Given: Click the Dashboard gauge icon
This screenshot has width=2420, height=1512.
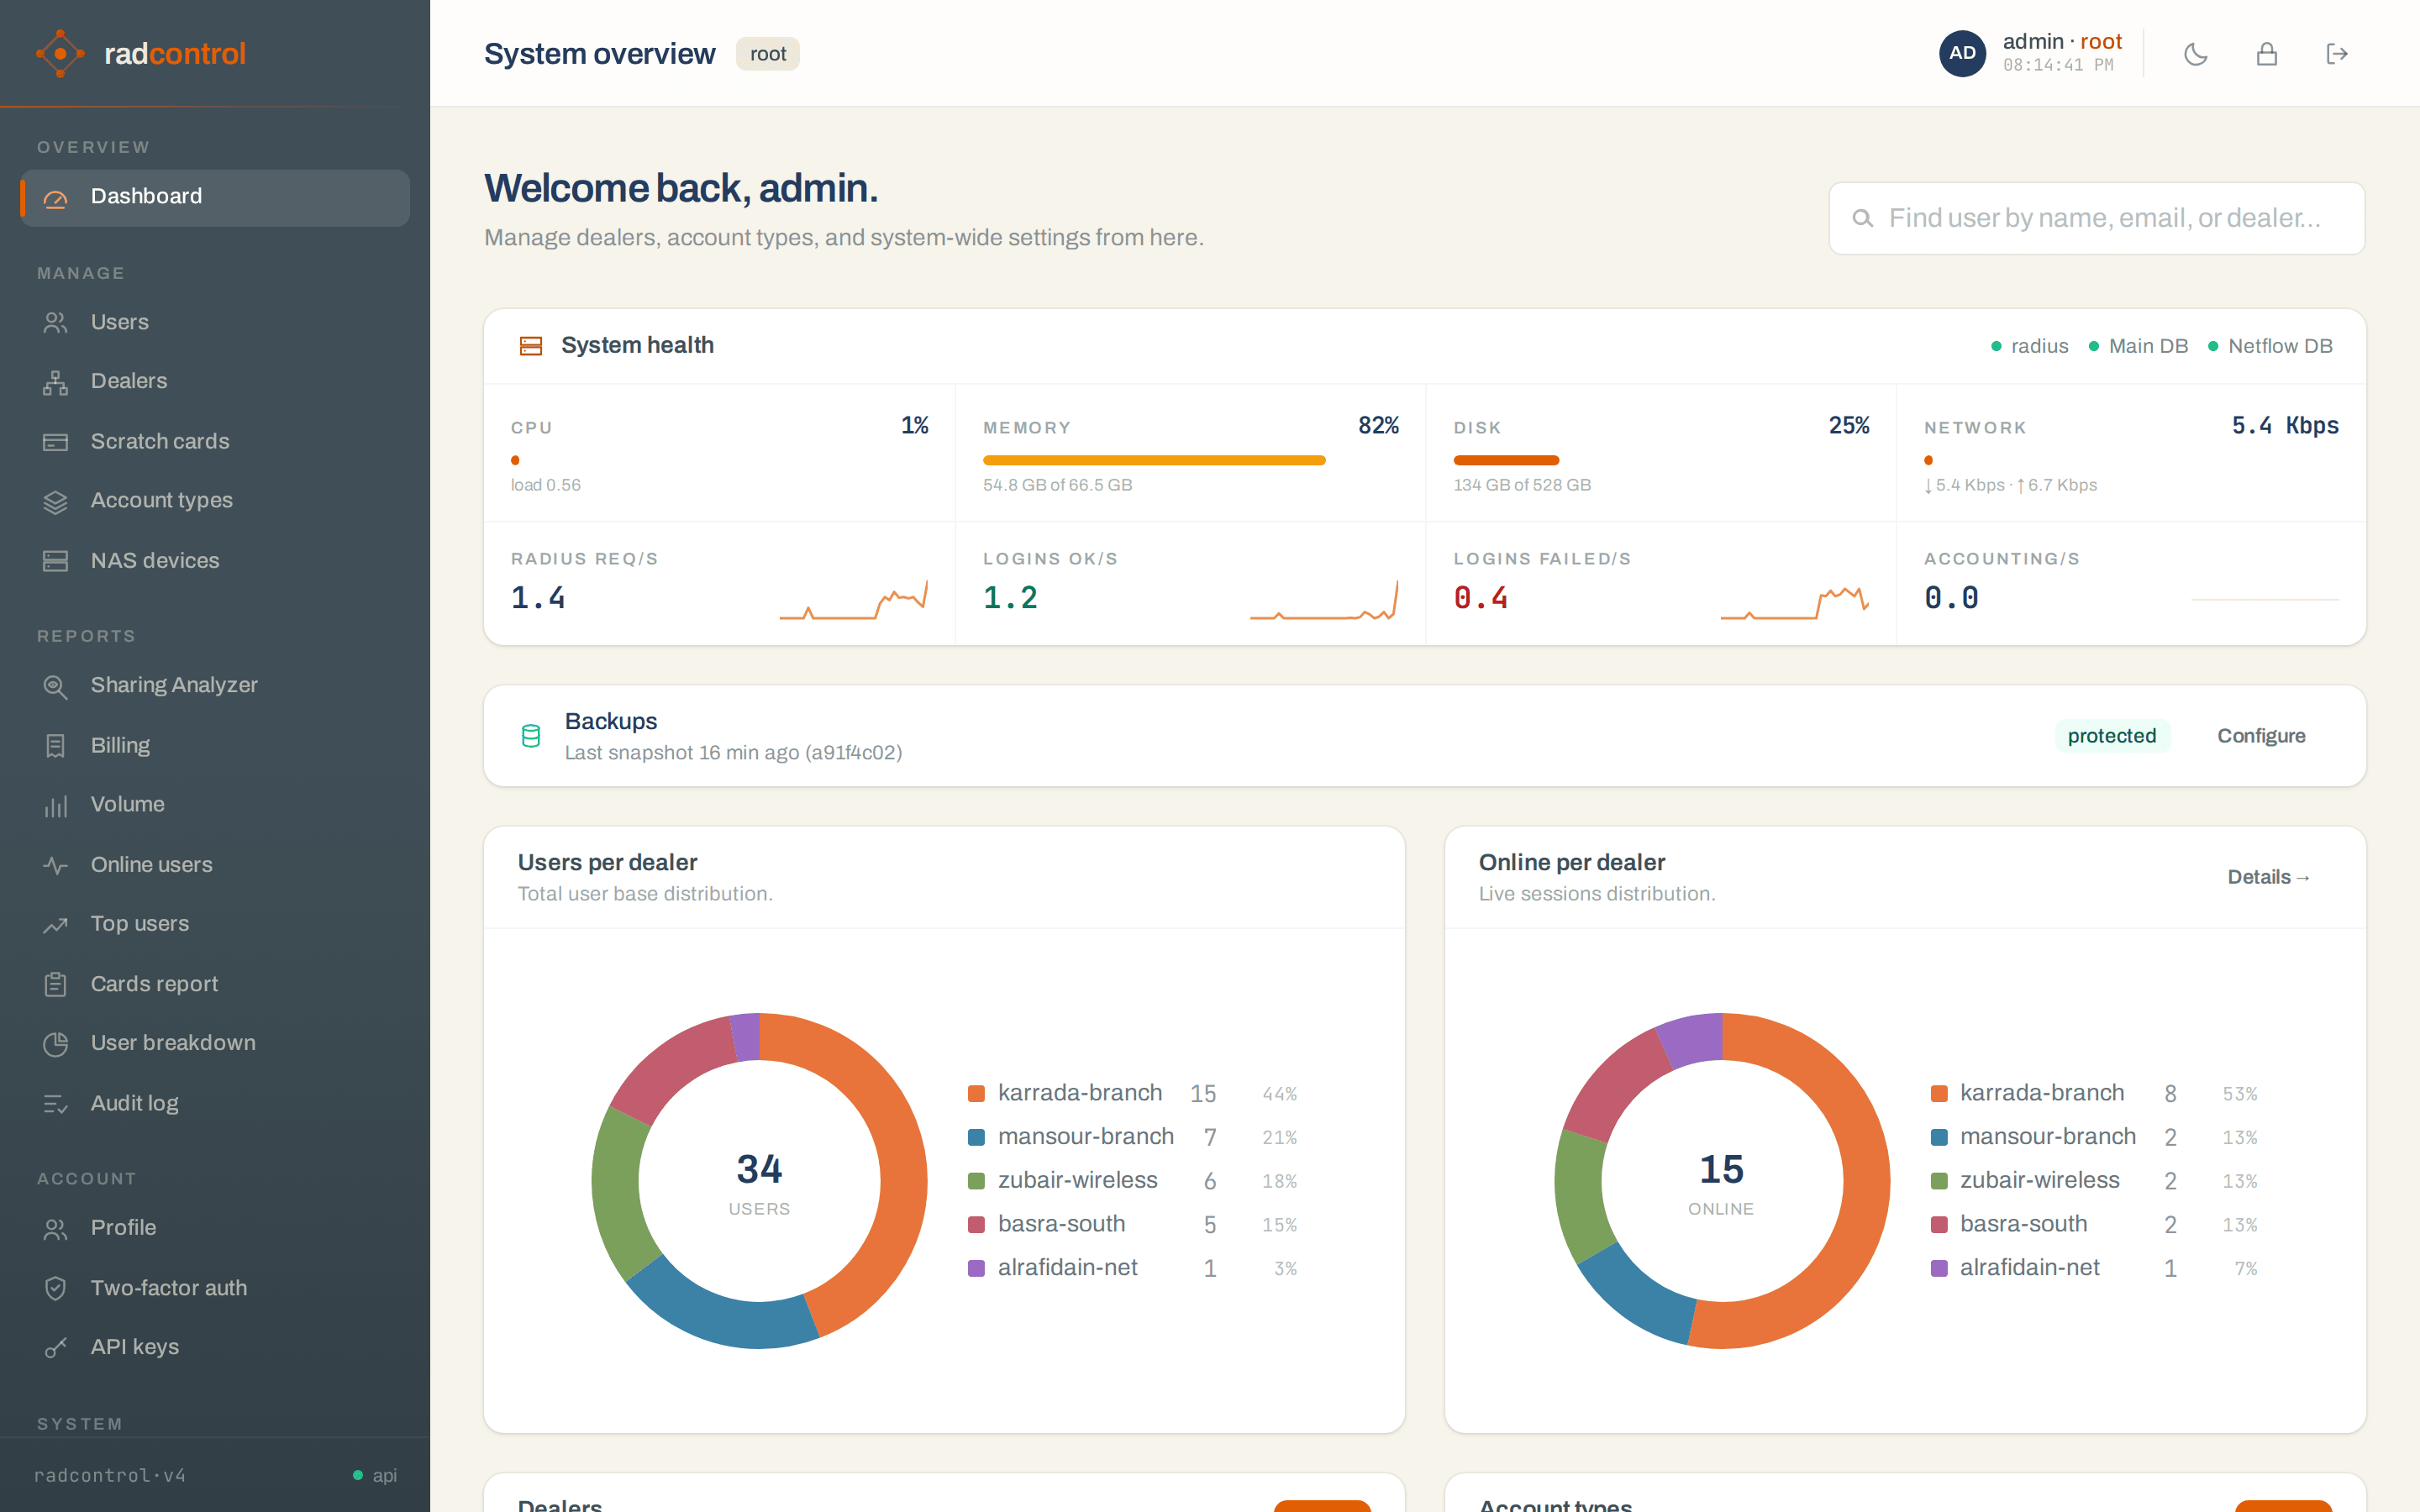Looking at the screenshot, I should [x=56, y=198].
